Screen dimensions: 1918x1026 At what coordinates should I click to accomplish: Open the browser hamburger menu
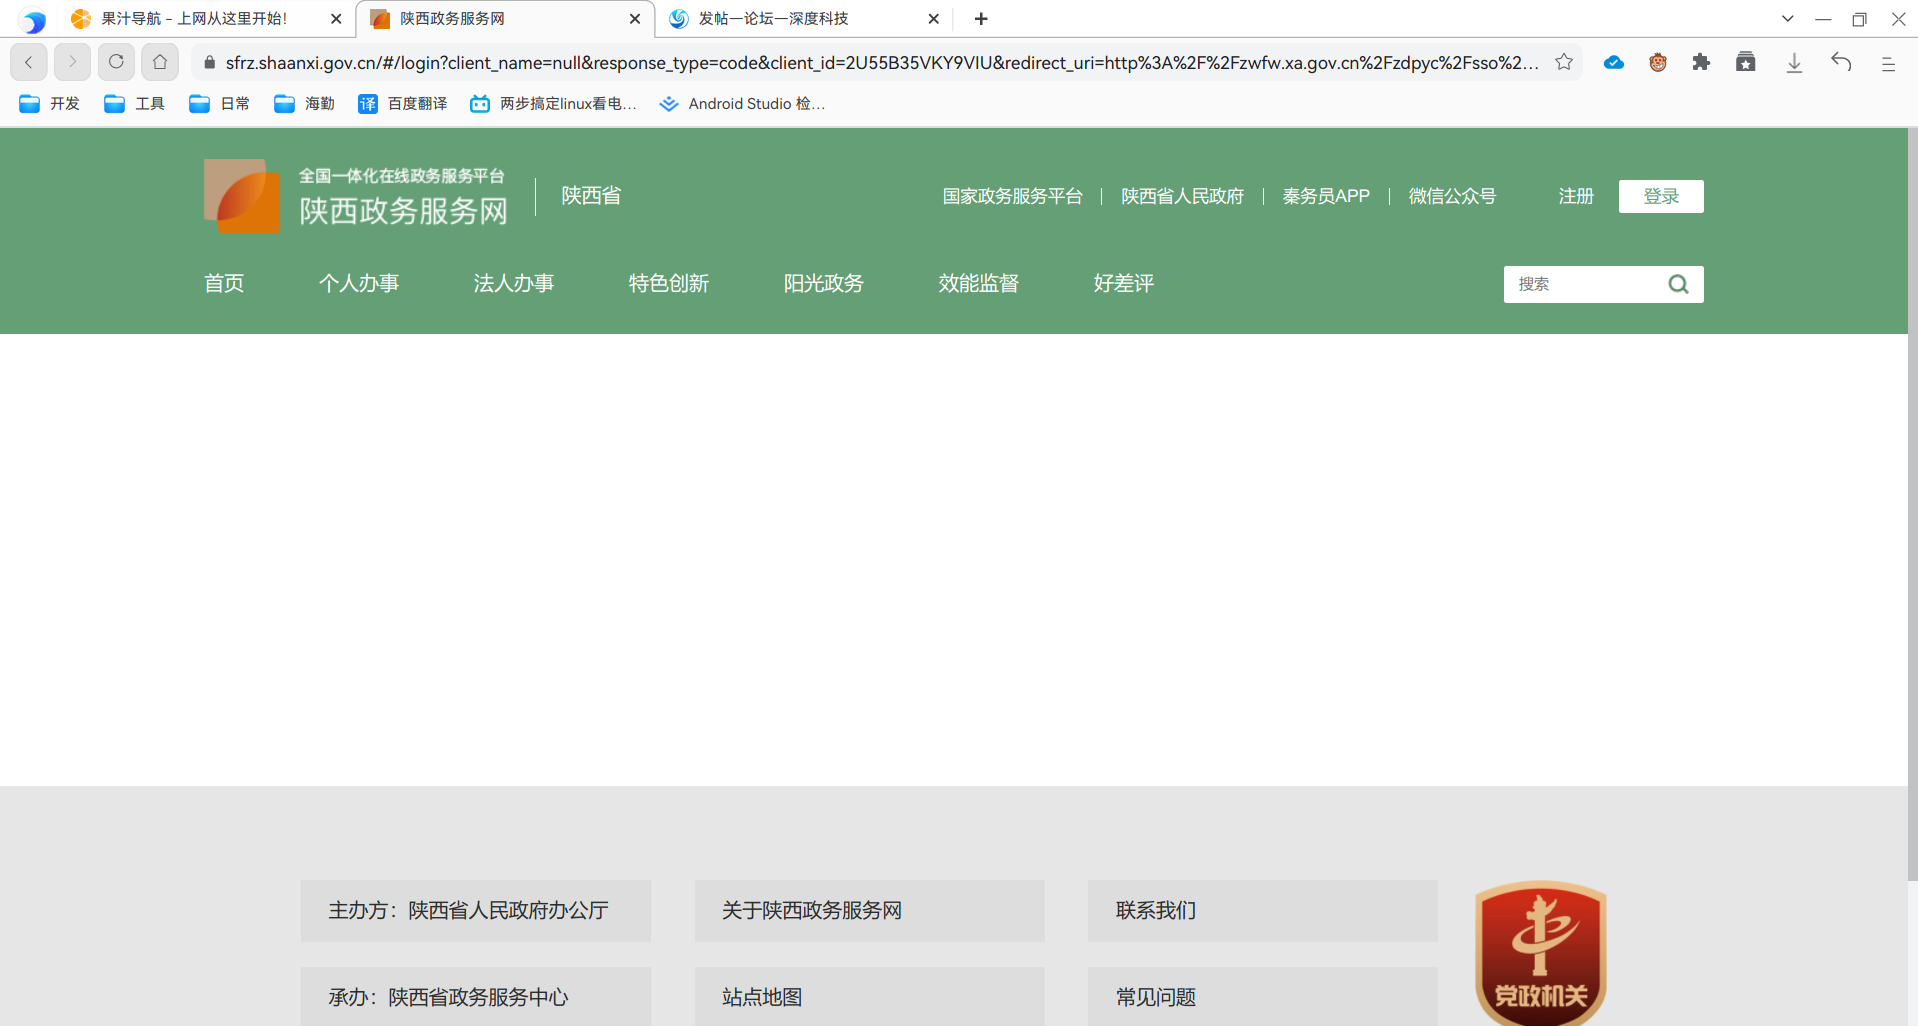coord(1888,63)
